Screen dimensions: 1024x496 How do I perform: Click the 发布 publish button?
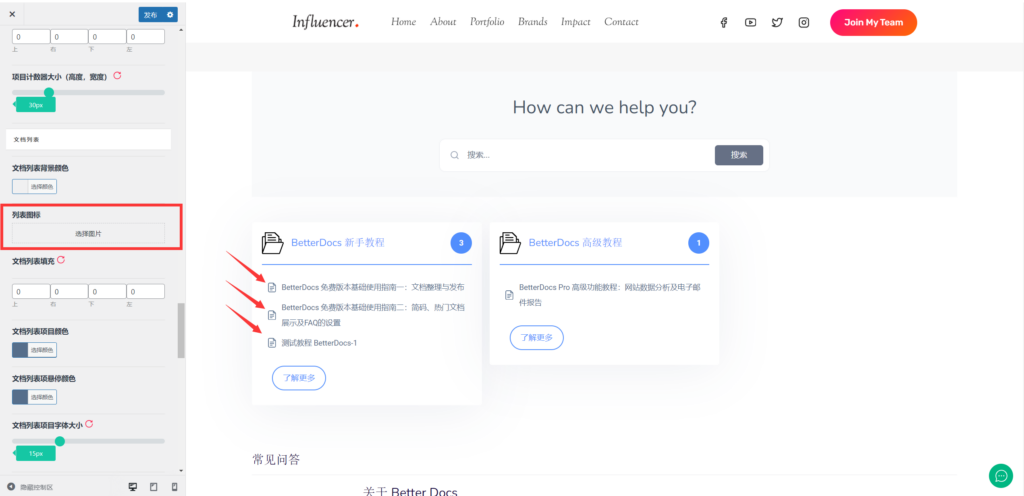pos(151,14)
